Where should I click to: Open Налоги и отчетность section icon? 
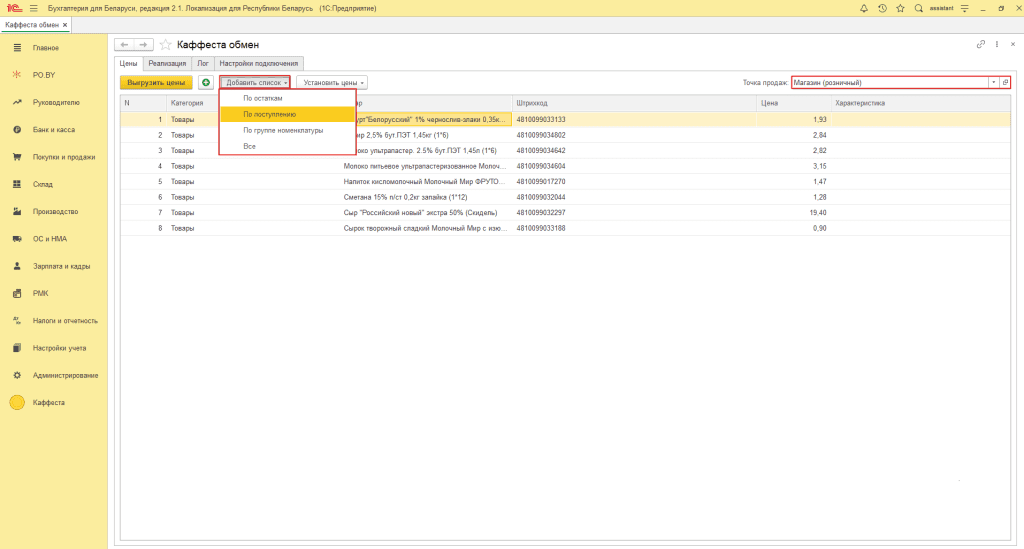click(x=17, y=321)
